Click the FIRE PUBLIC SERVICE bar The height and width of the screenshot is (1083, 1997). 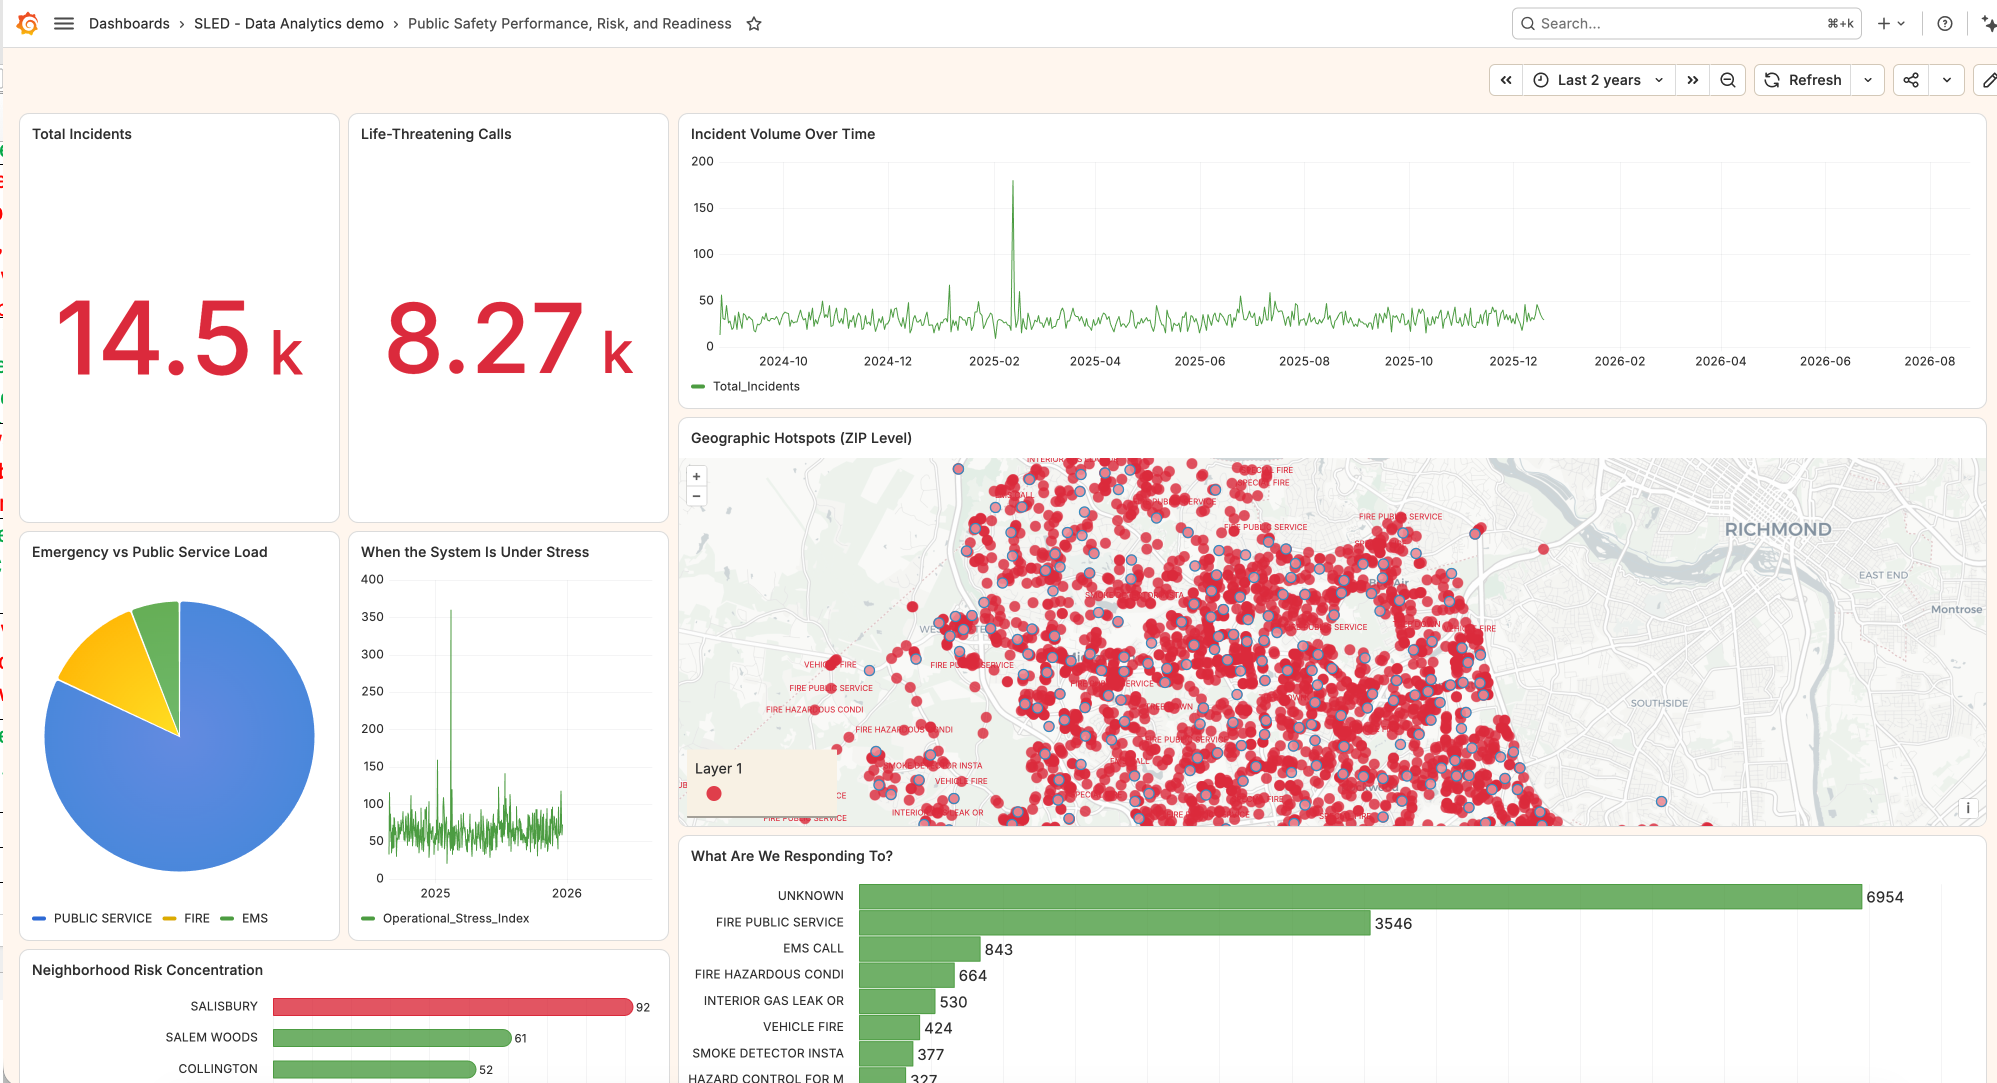point(1114,923)
